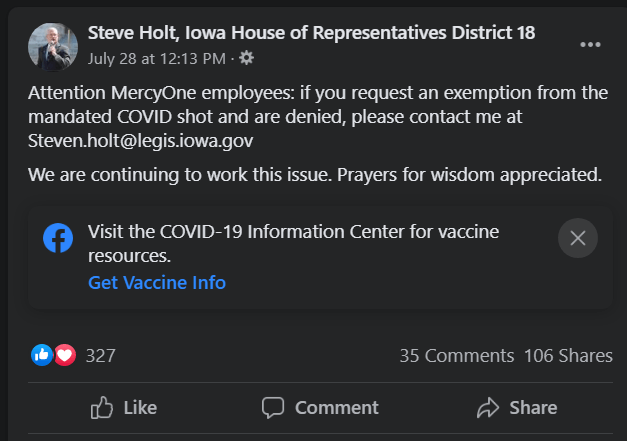The height and width of the screenshot is (441, 627).
Task: Open the Get Vaccine Info link
Action: coord(157,283)
